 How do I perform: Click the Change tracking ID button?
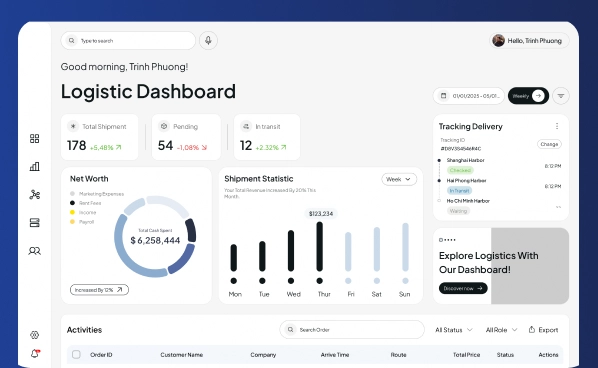click(549, 144)
